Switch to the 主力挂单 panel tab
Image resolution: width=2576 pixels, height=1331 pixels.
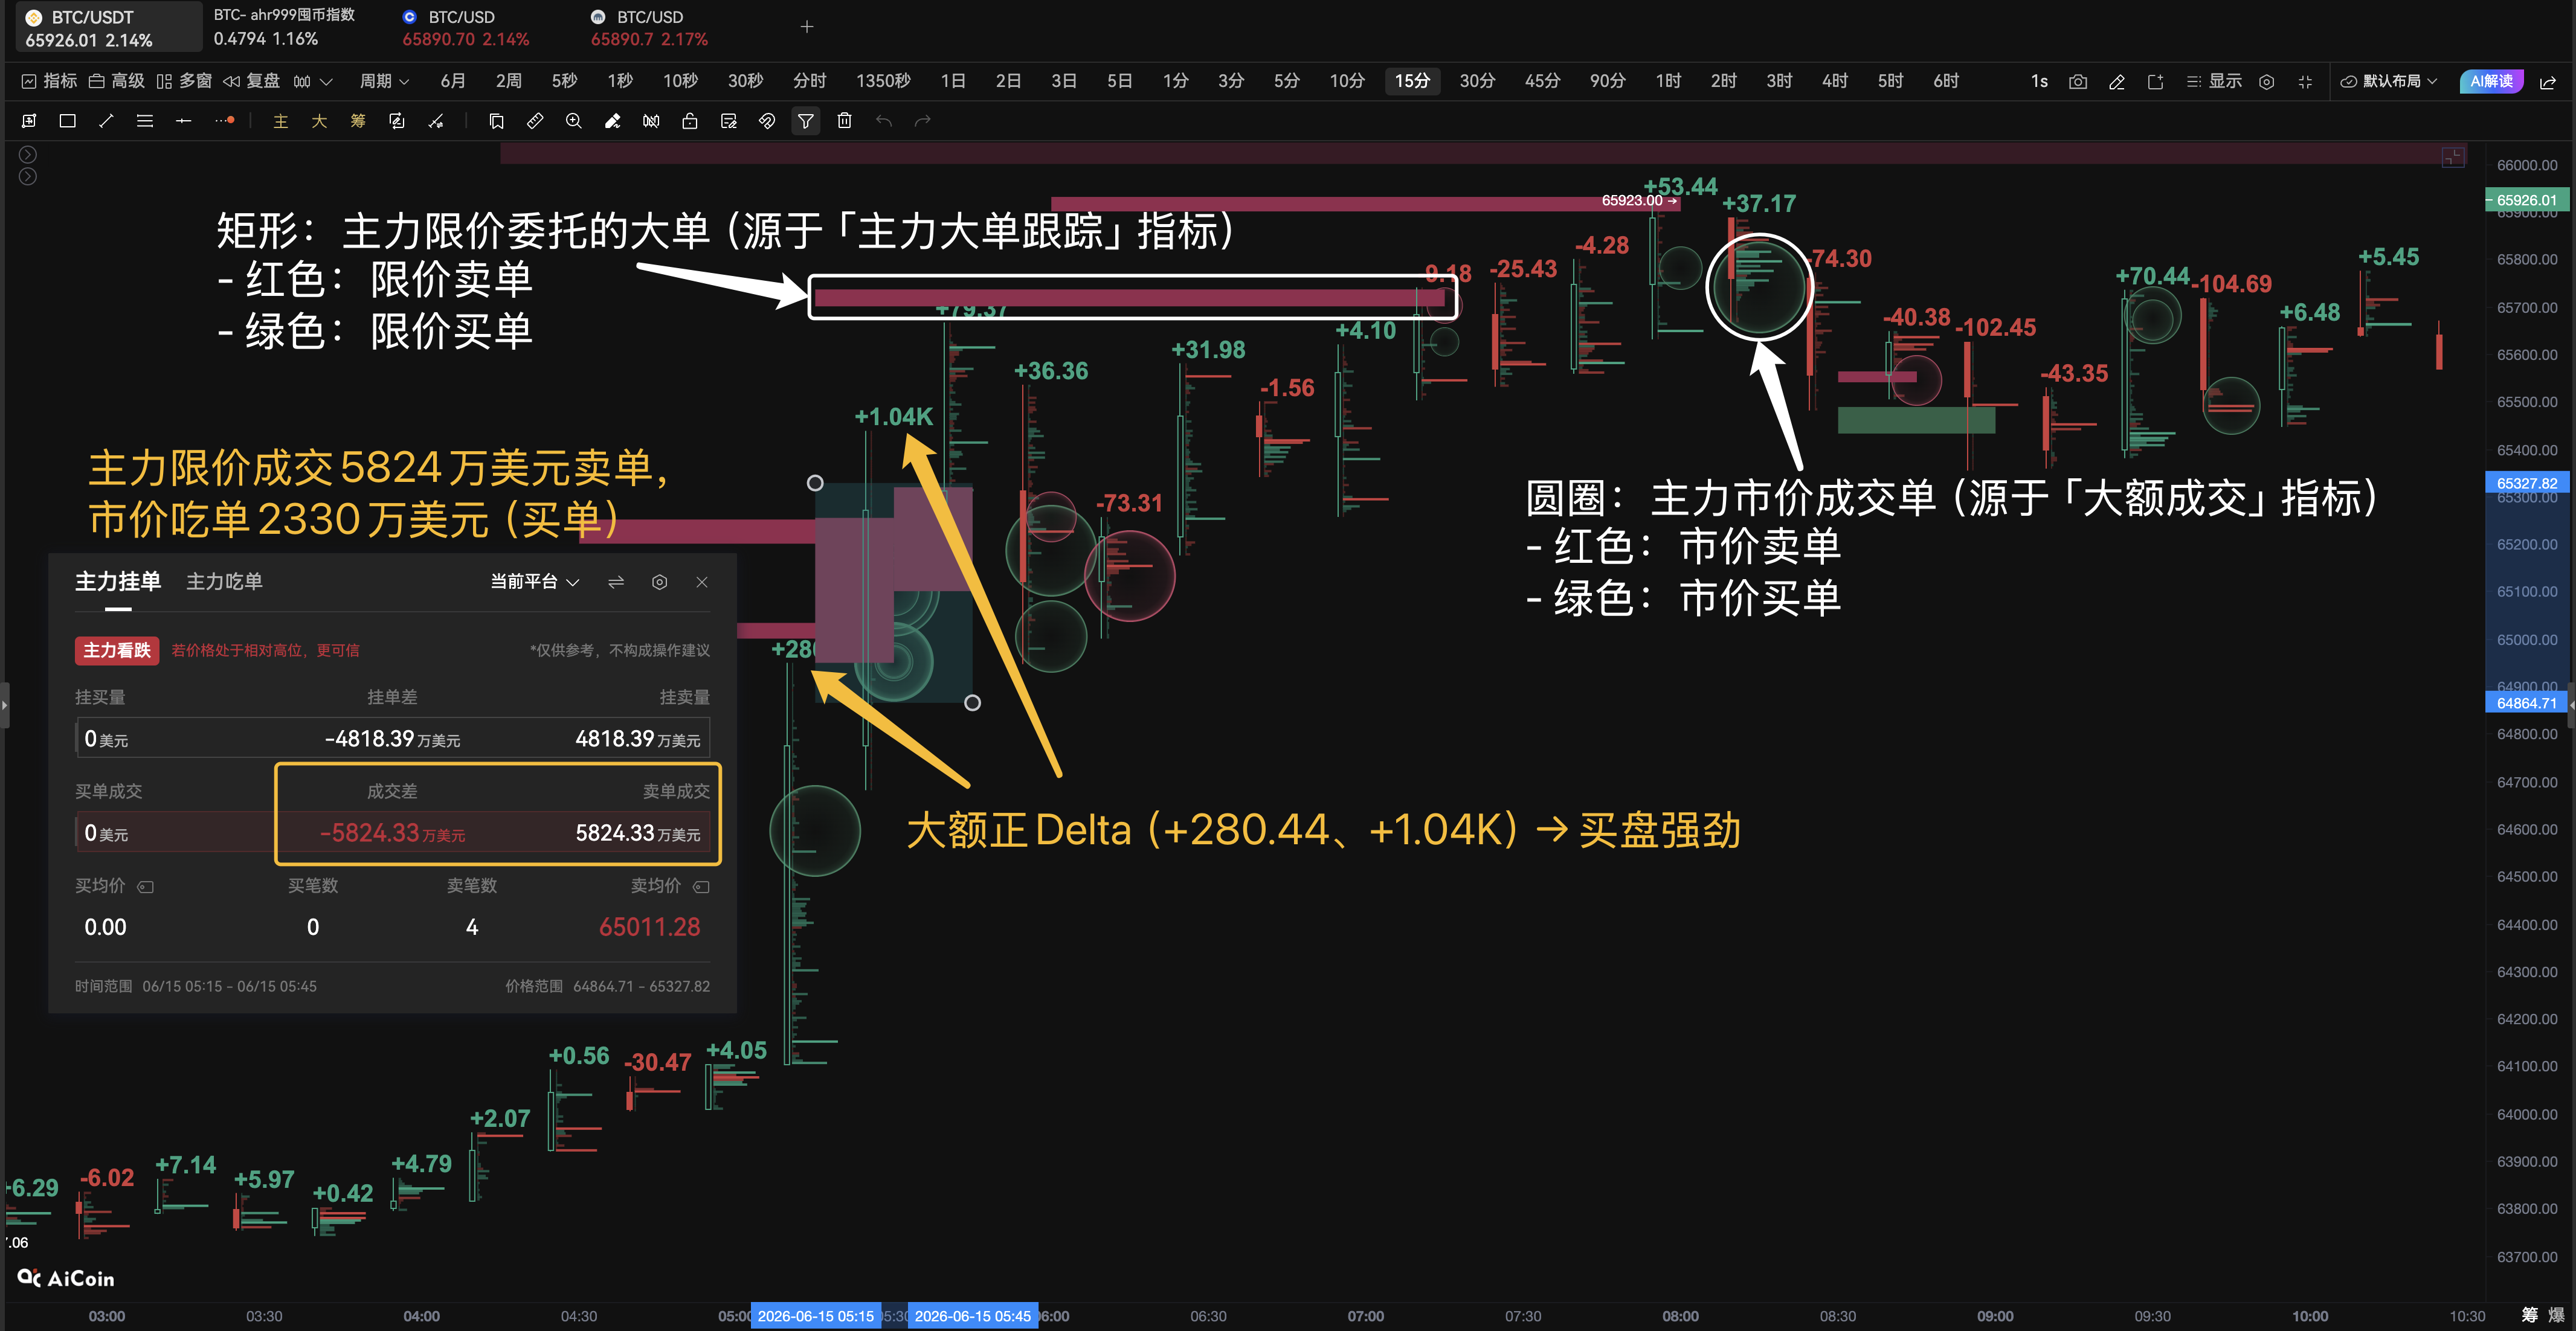click(118, 581)
